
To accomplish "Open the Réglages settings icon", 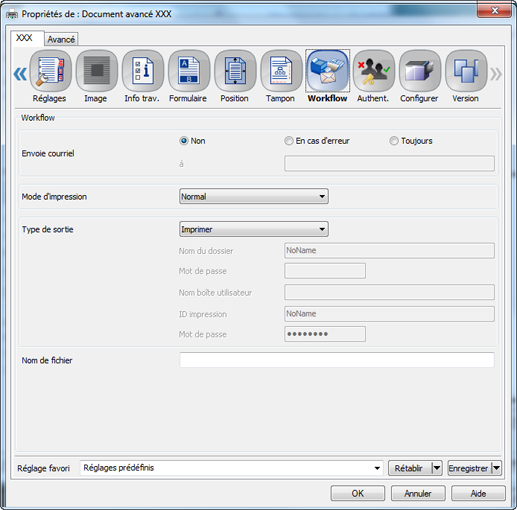I will click(50, 70).
